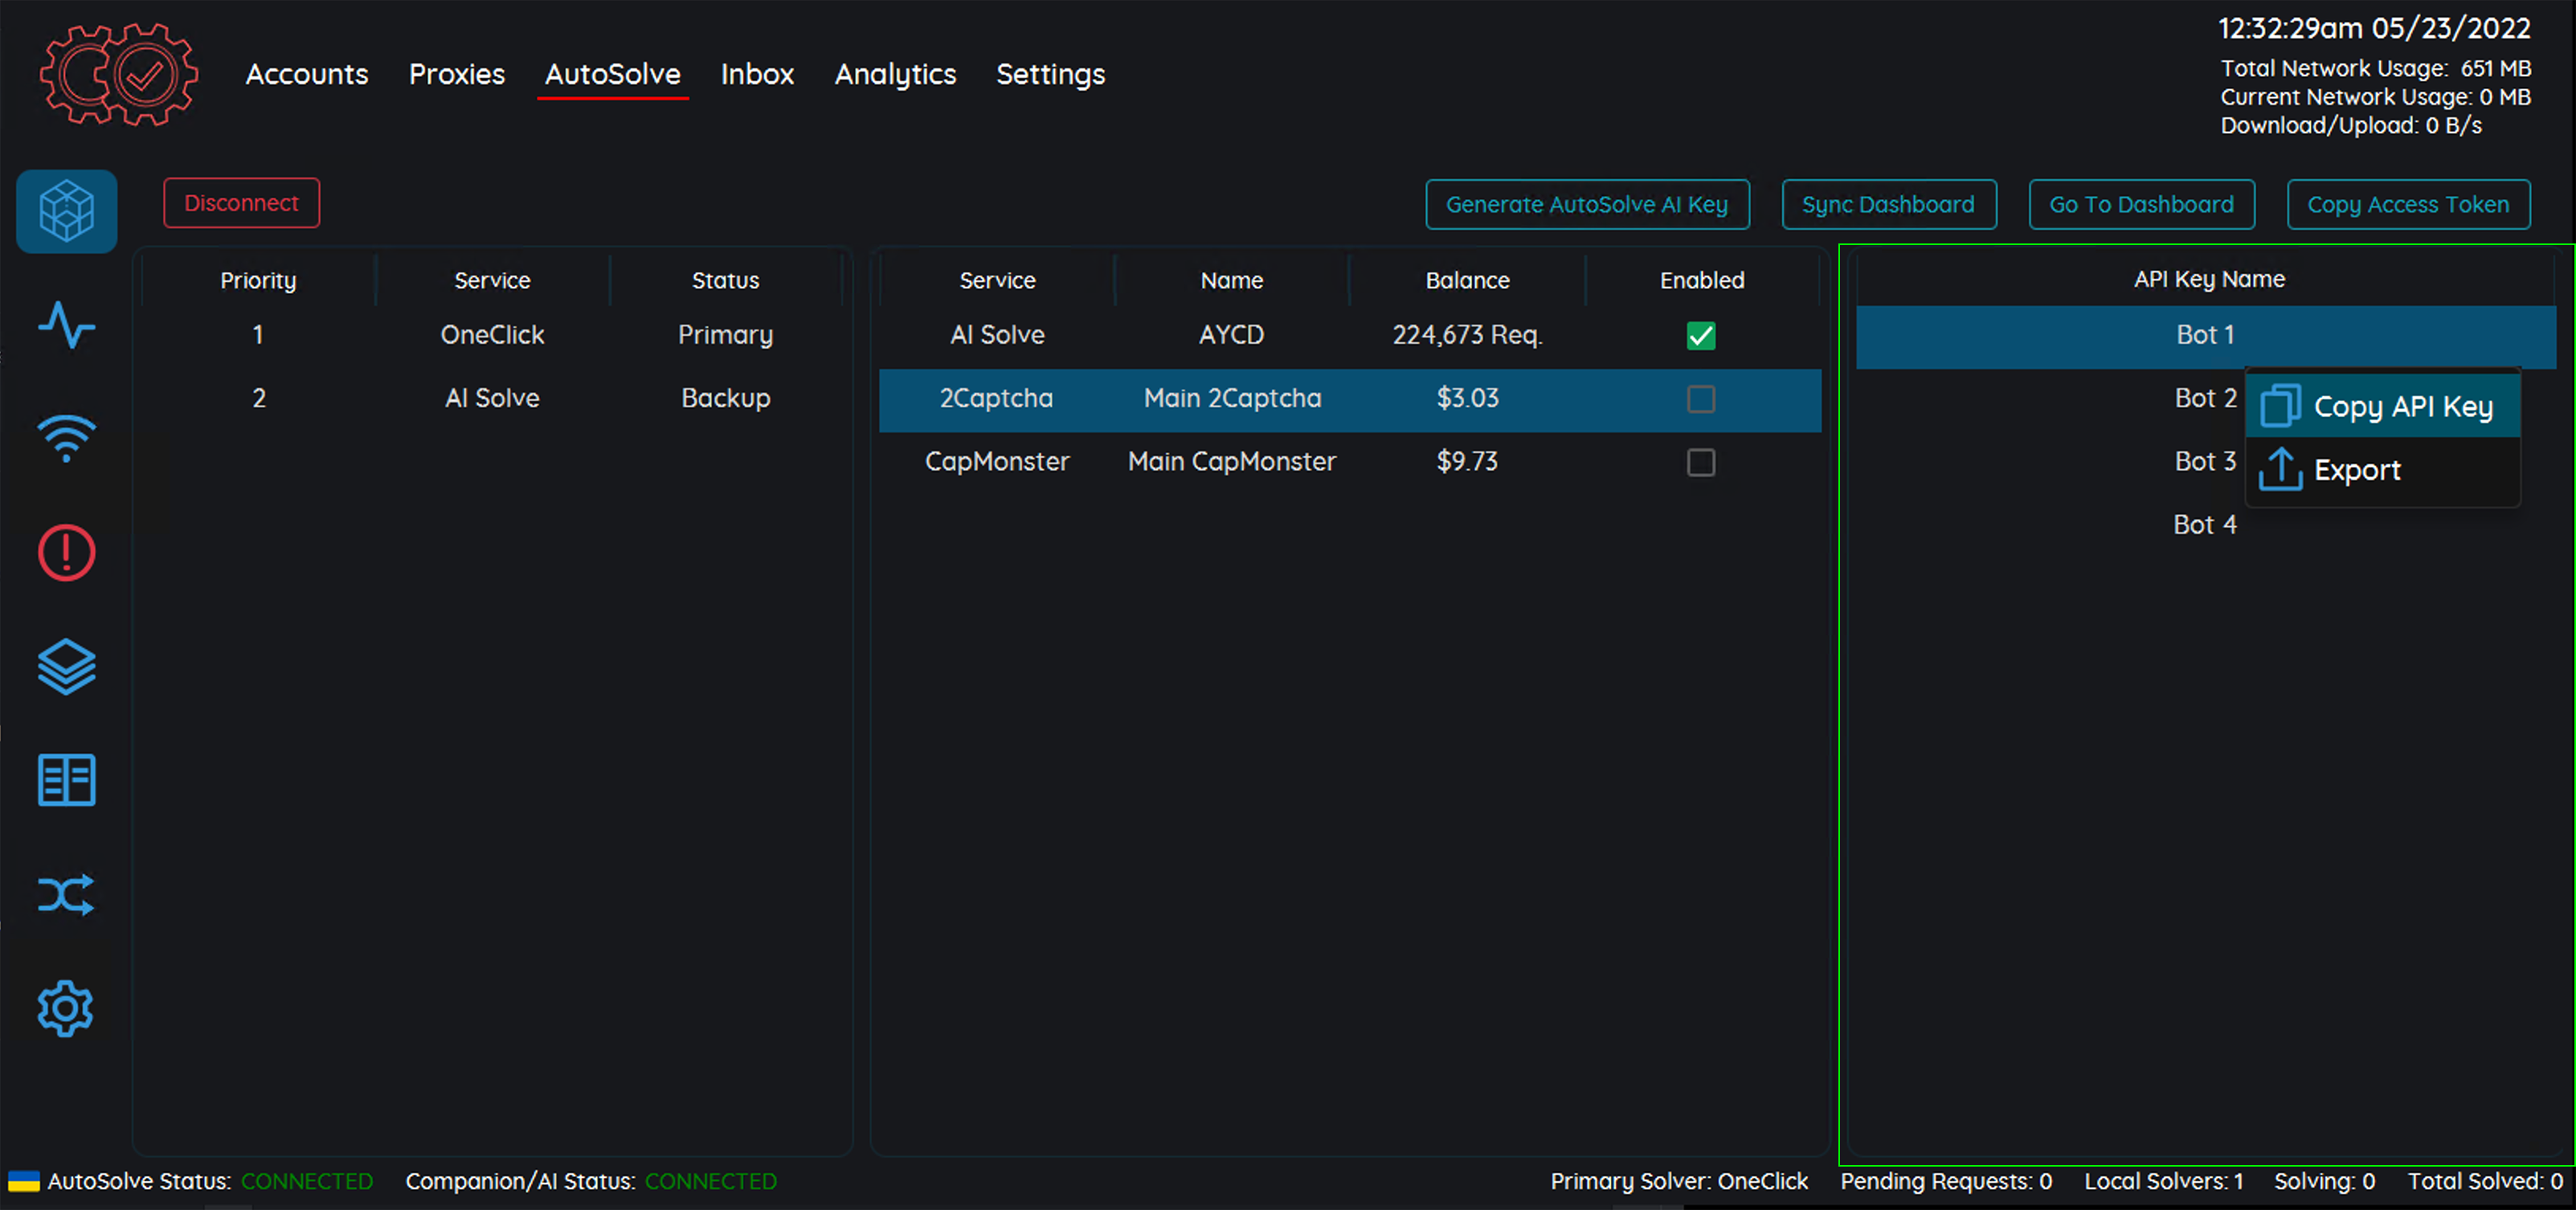Open the shuffle arrows sidebar icon
The image size is (2576, 1210).
67,894
